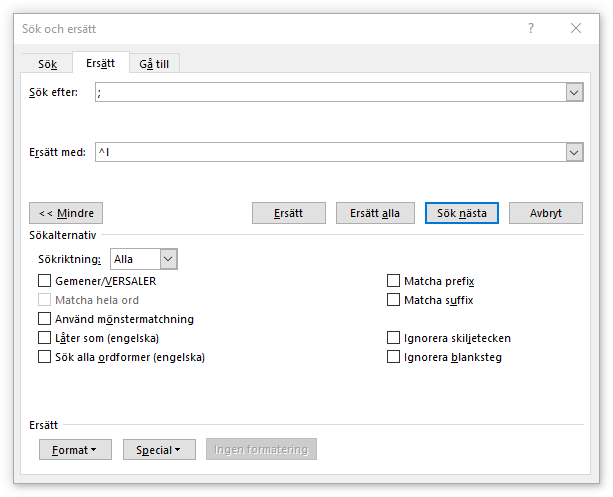Close the Sök och ersätt dialog
613x497 pixels.
tap(575, 29)
